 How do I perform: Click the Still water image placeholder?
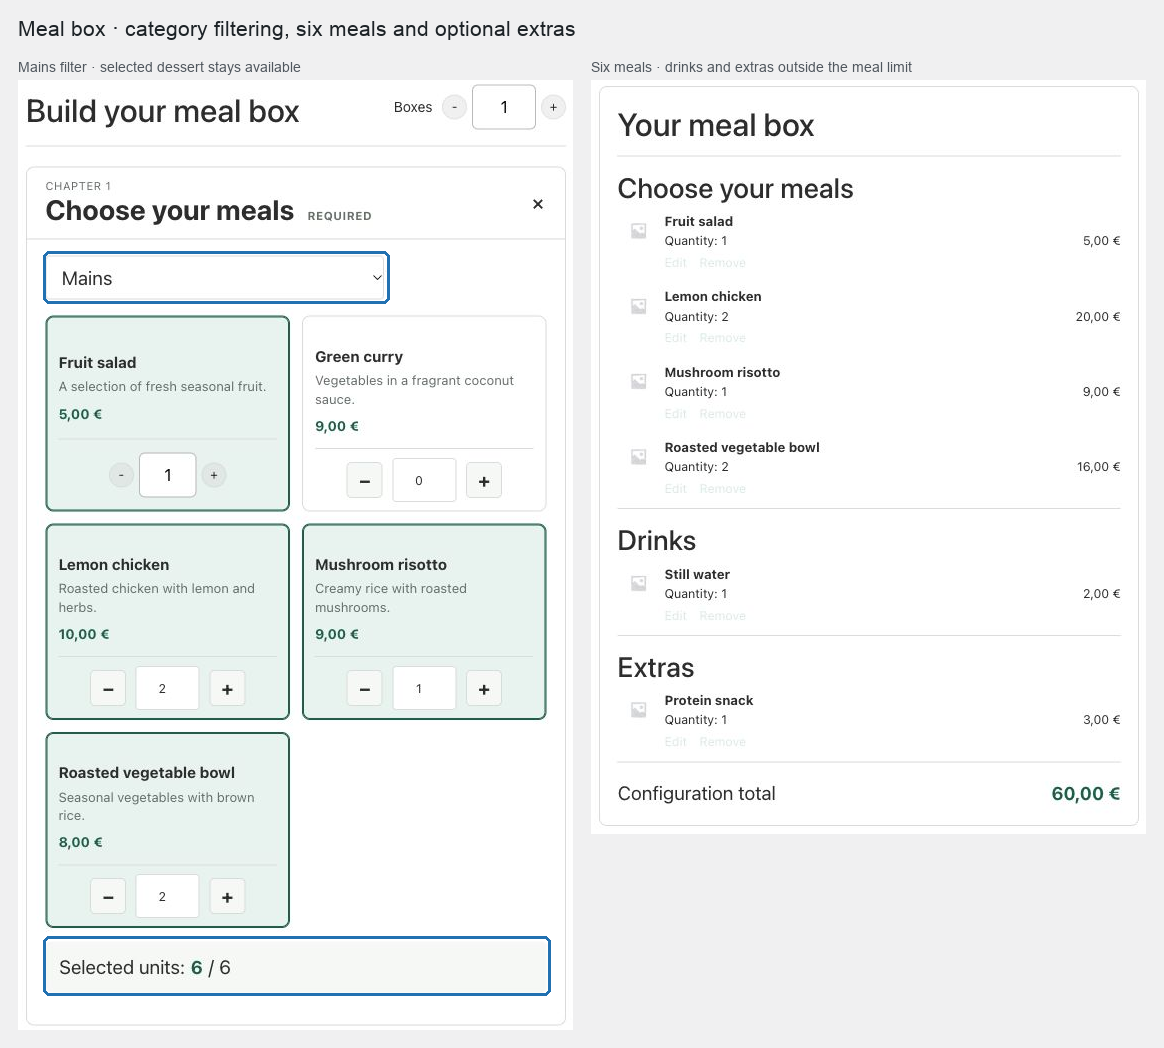(638, 583)
